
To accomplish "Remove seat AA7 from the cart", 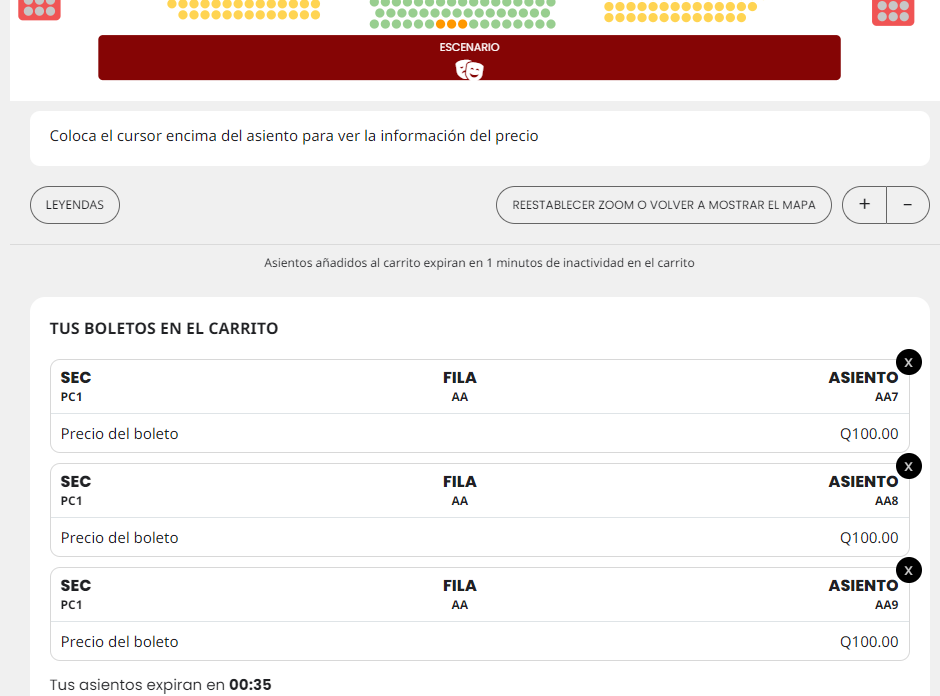I will [908, 362].
